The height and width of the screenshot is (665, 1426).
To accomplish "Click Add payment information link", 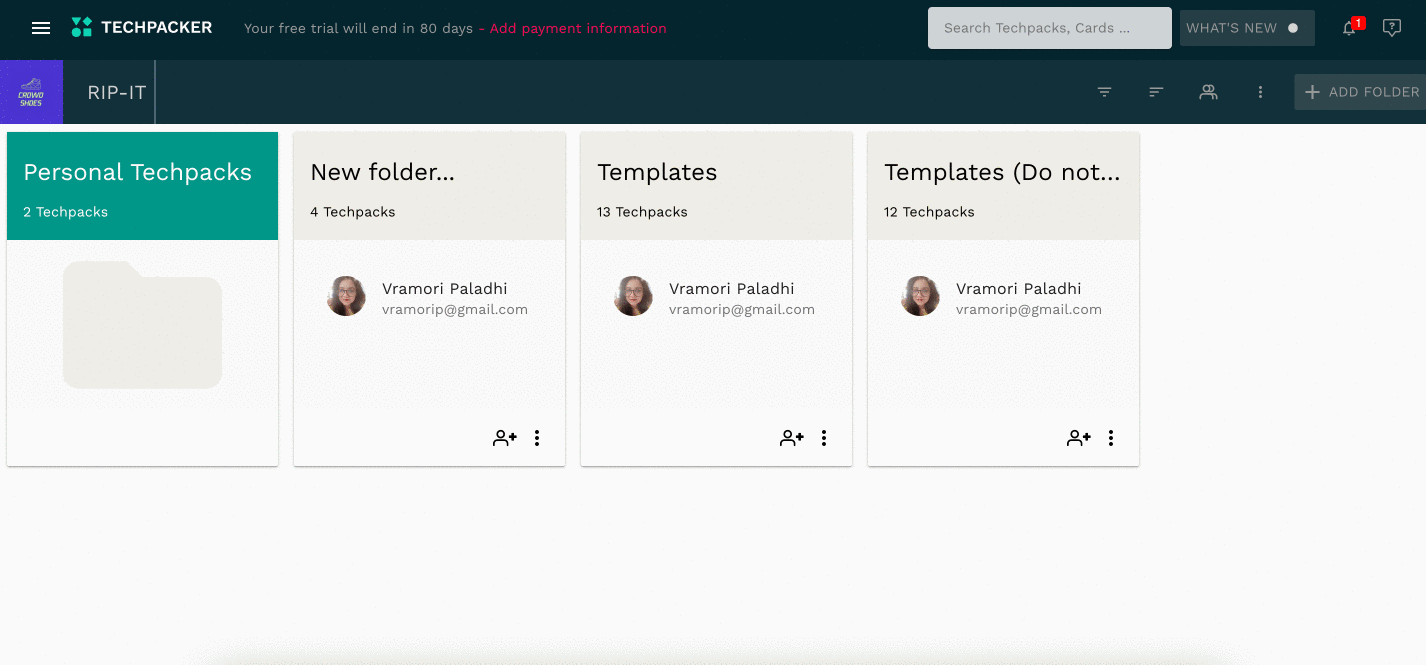I will coord(578,28).
